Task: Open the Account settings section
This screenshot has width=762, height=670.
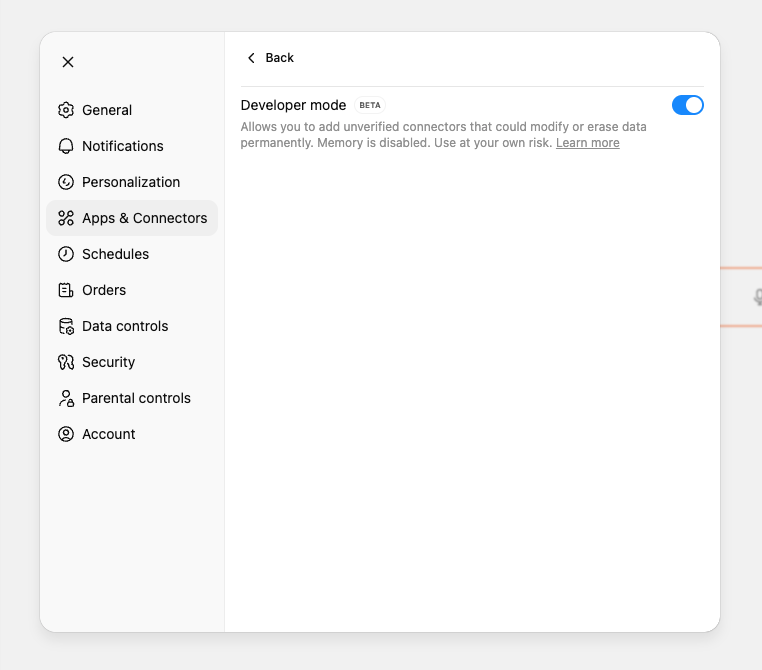Action: coord(108,434)
